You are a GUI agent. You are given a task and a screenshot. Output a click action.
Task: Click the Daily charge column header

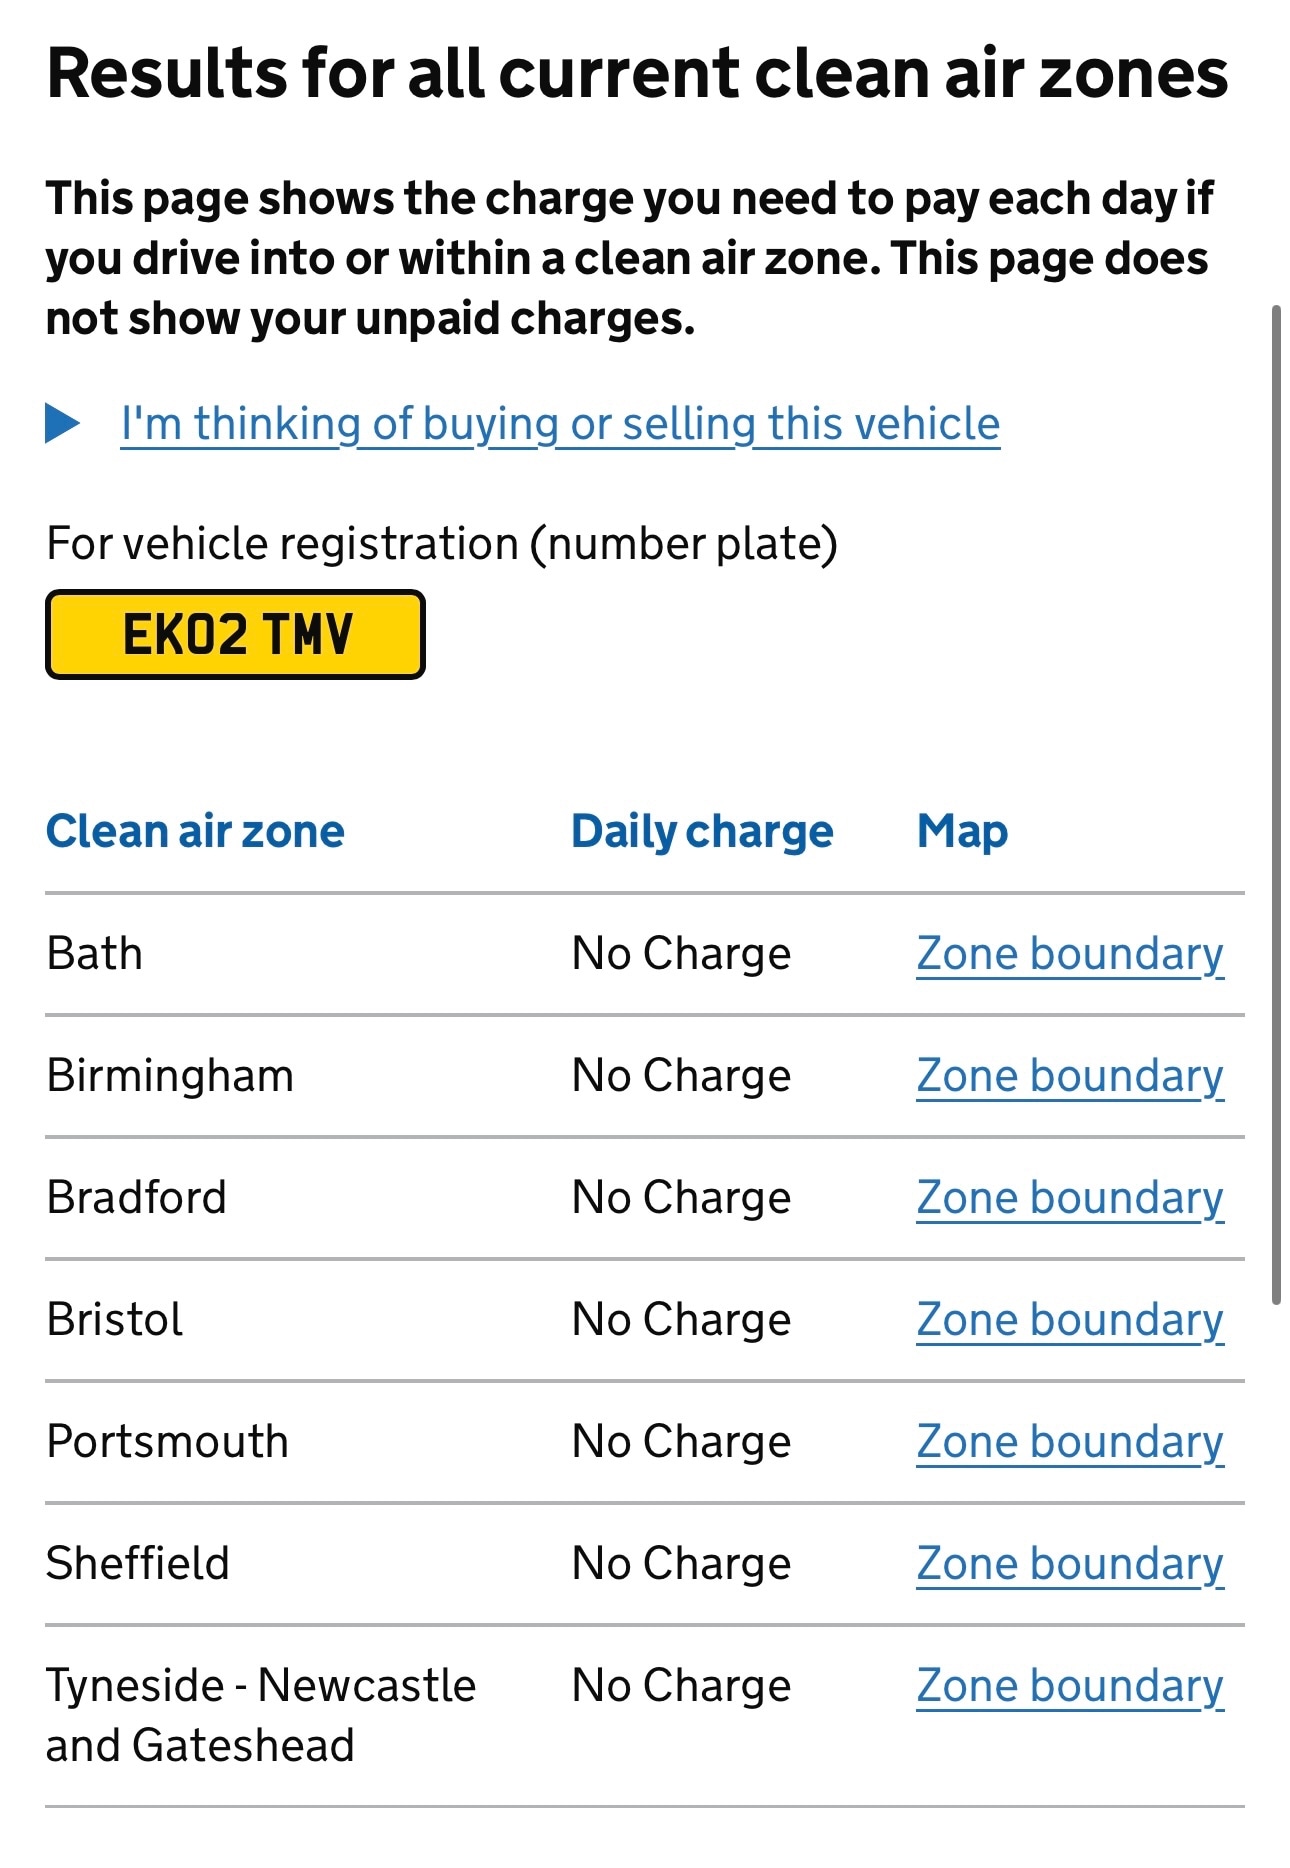click(x=702, y=832)
